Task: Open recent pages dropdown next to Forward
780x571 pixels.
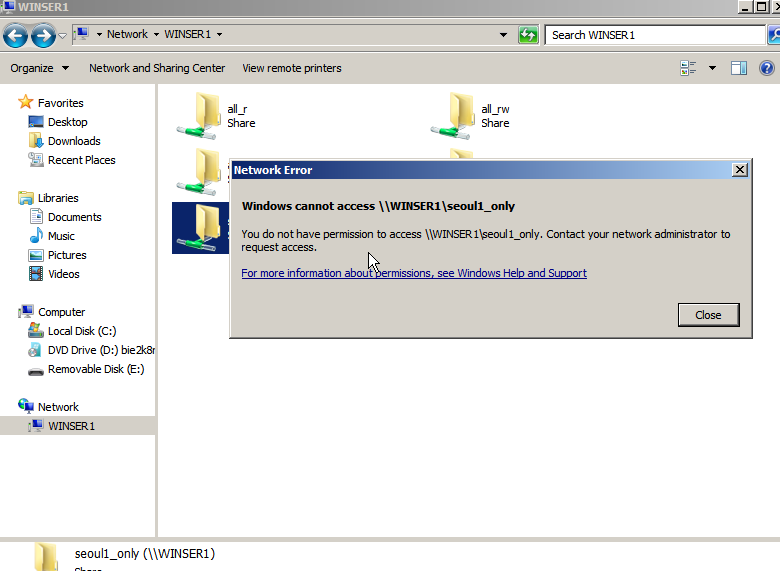Action: click(63, 35)
